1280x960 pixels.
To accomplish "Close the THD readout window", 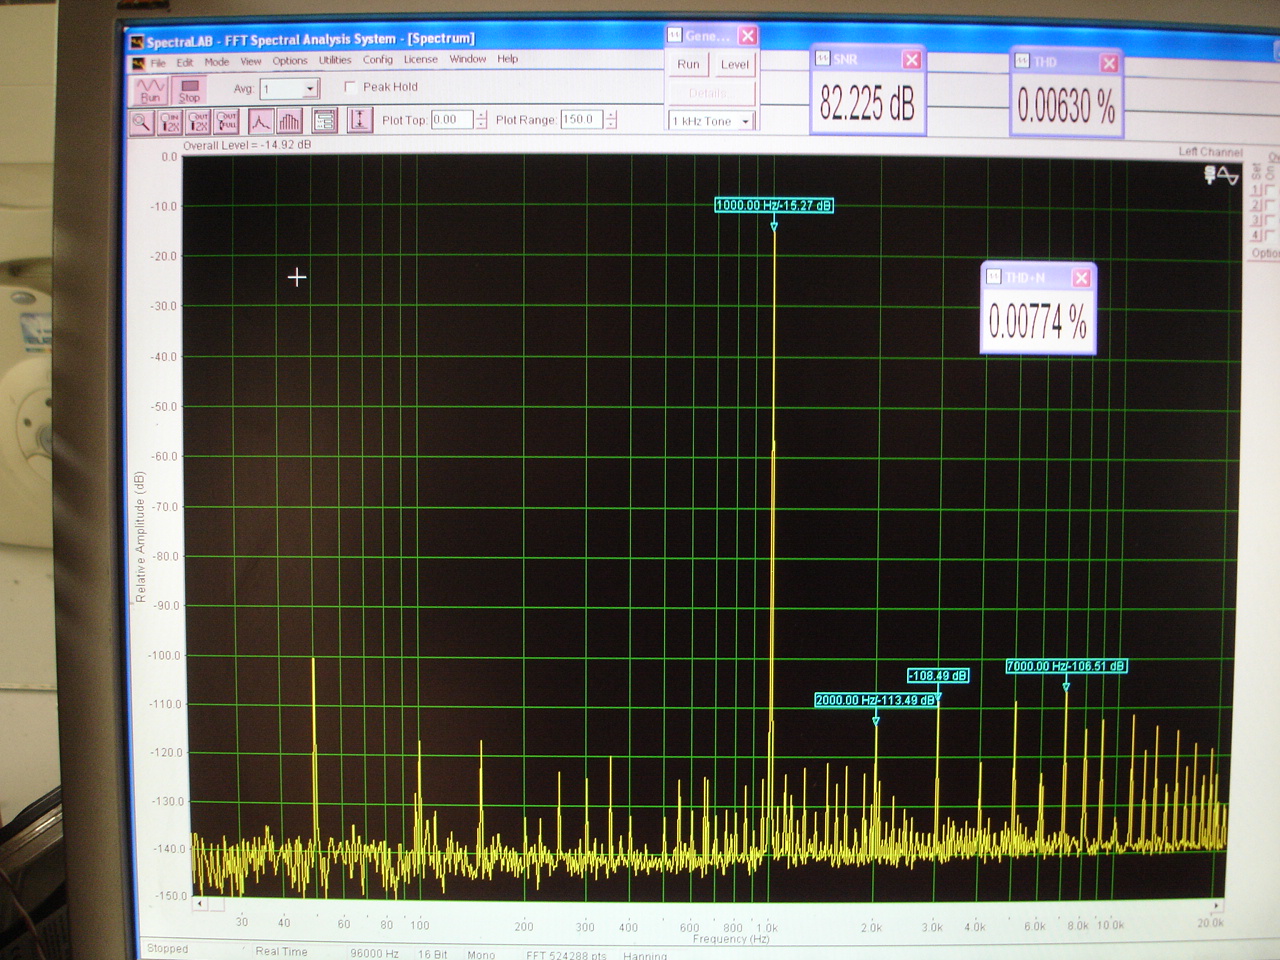I will point(1109,63).
